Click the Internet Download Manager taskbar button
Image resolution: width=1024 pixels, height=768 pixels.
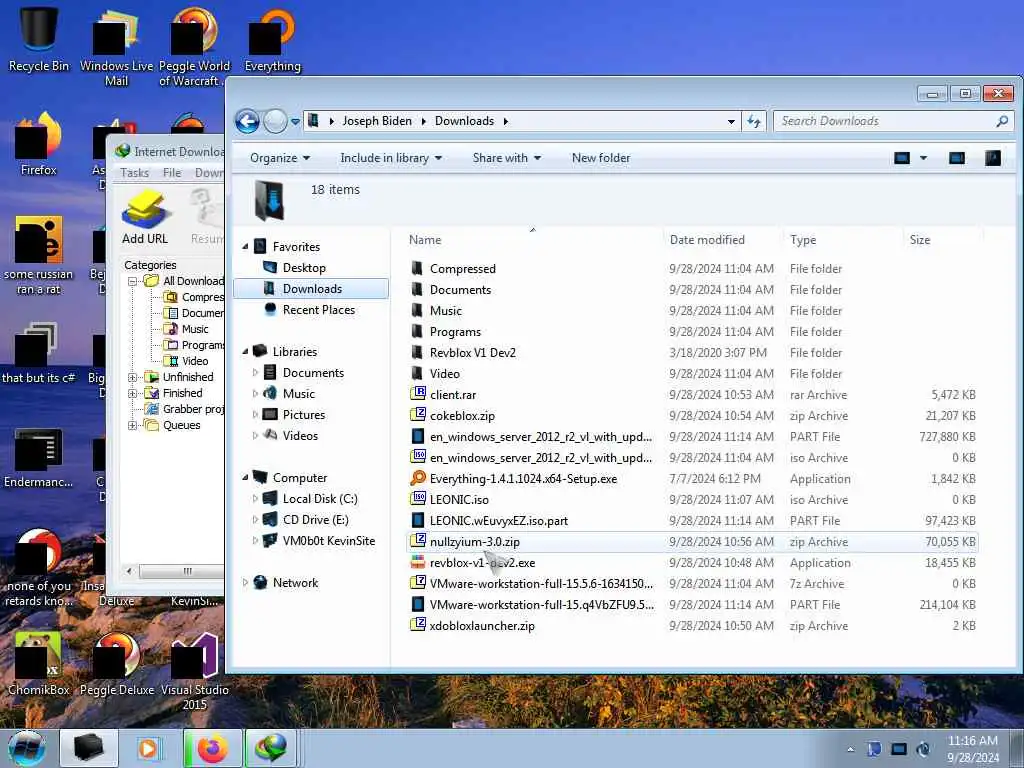[271, 748]
